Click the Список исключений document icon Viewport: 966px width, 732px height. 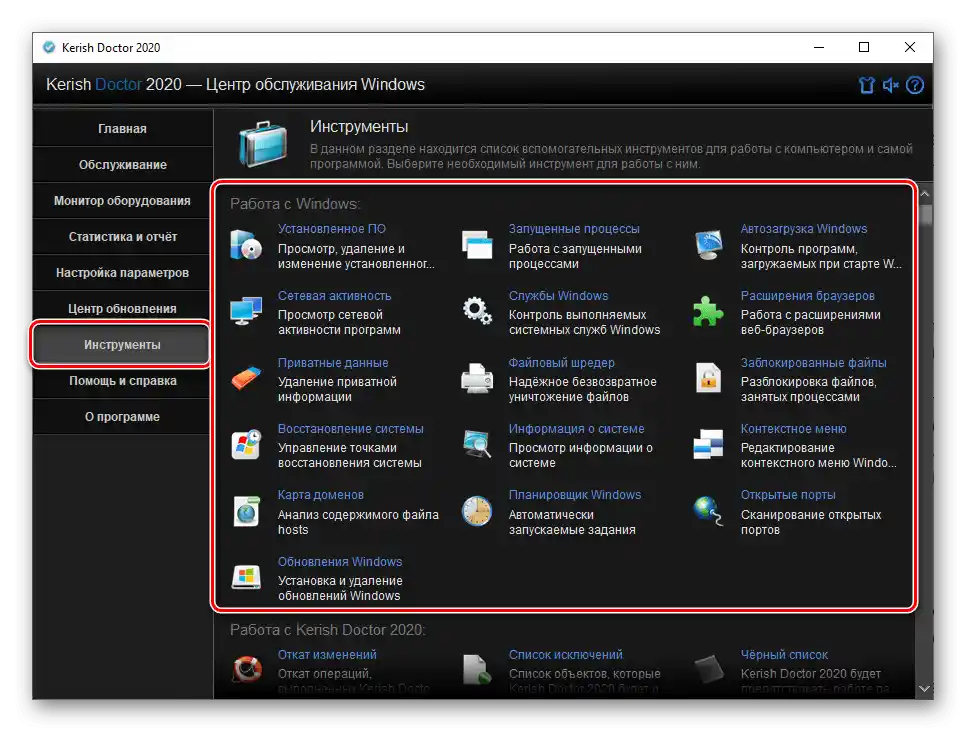pyautogui.click(x=477, y=670)
